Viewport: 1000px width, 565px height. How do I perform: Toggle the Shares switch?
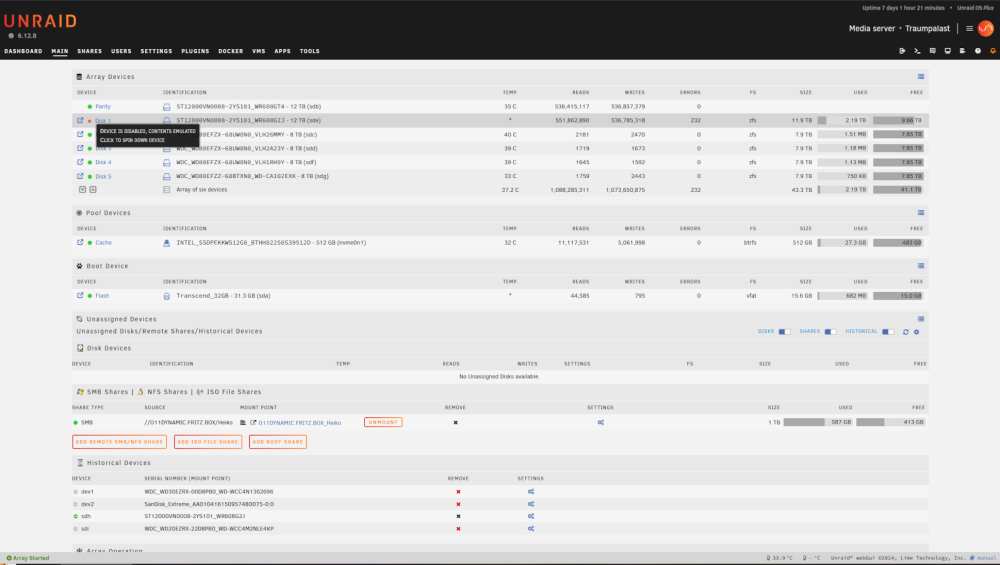click(830, 332)
